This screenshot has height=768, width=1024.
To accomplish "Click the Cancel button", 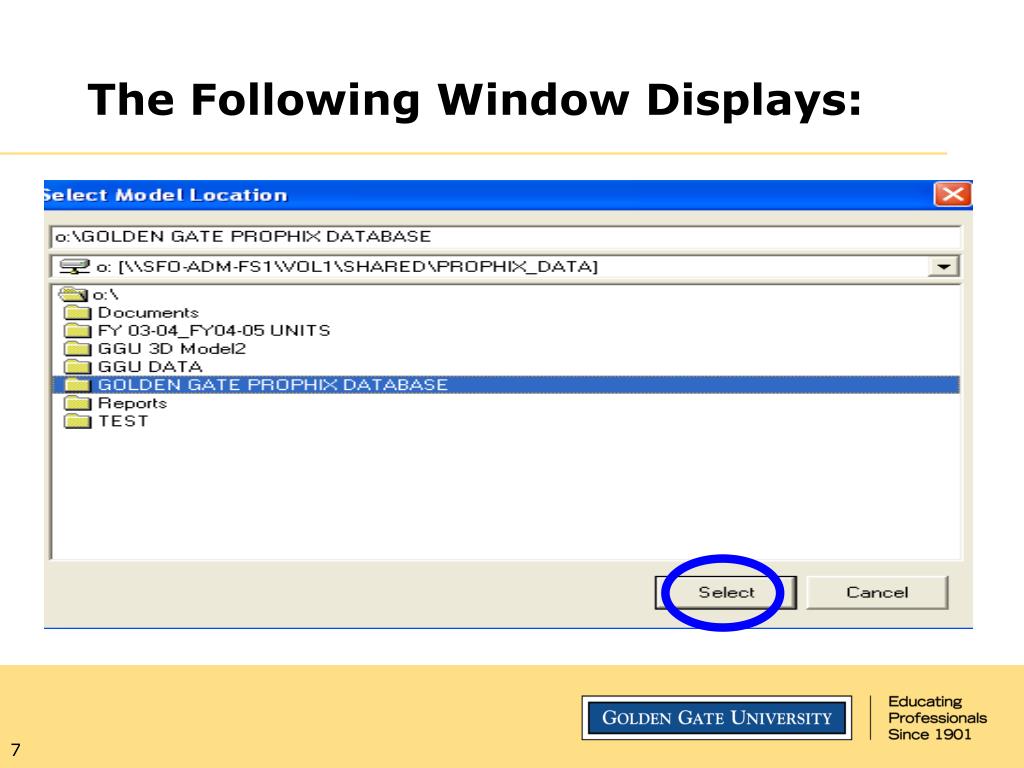I will [877, 592].
